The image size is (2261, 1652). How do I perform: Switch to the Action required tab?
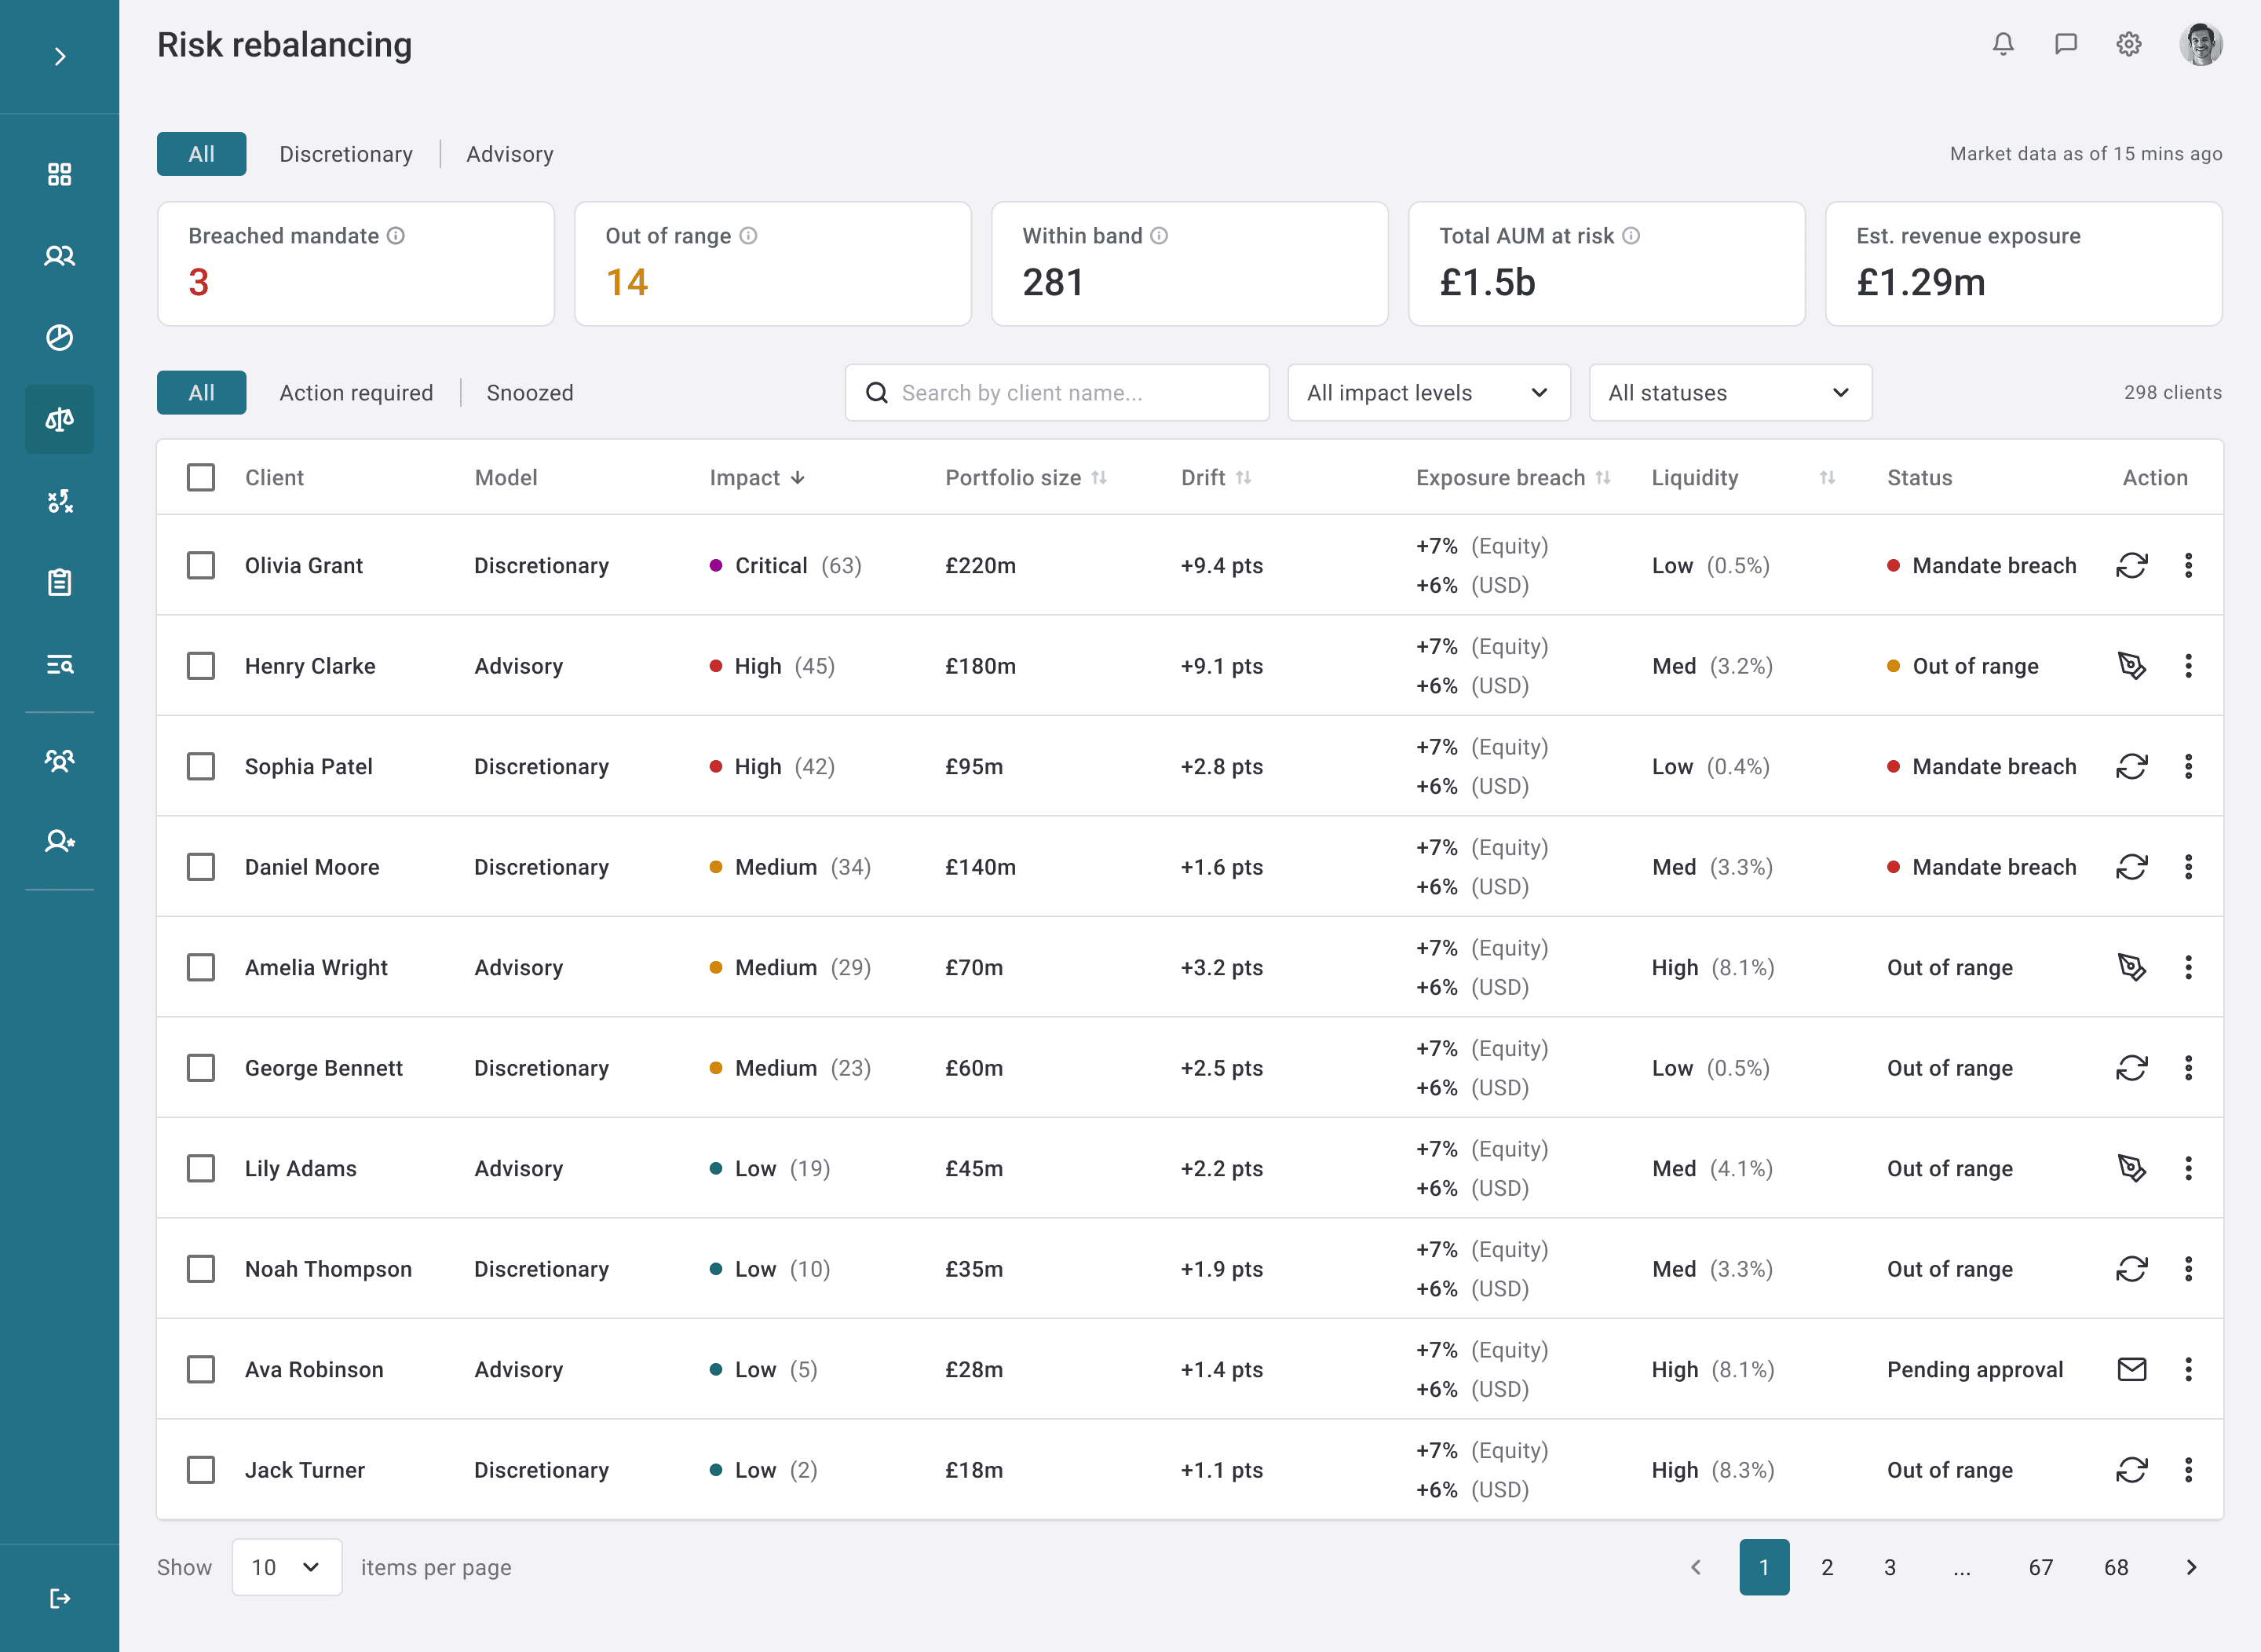356,393
